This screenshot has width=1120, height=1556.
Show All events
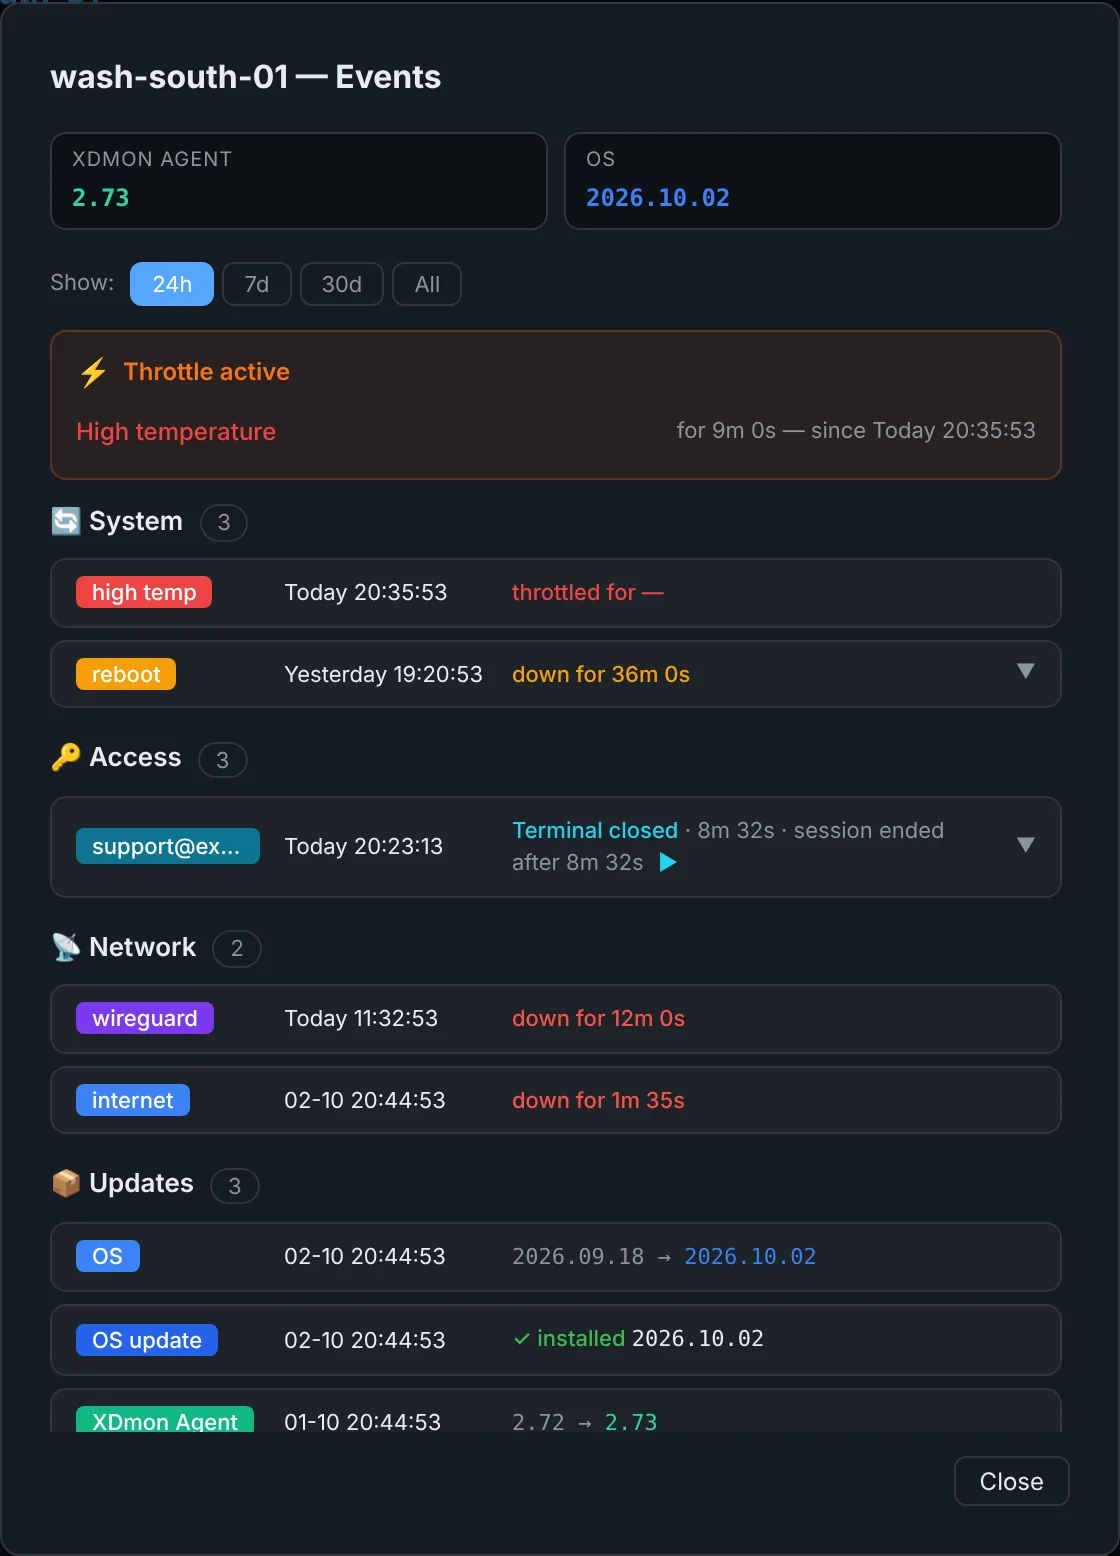tap(427, 284)
